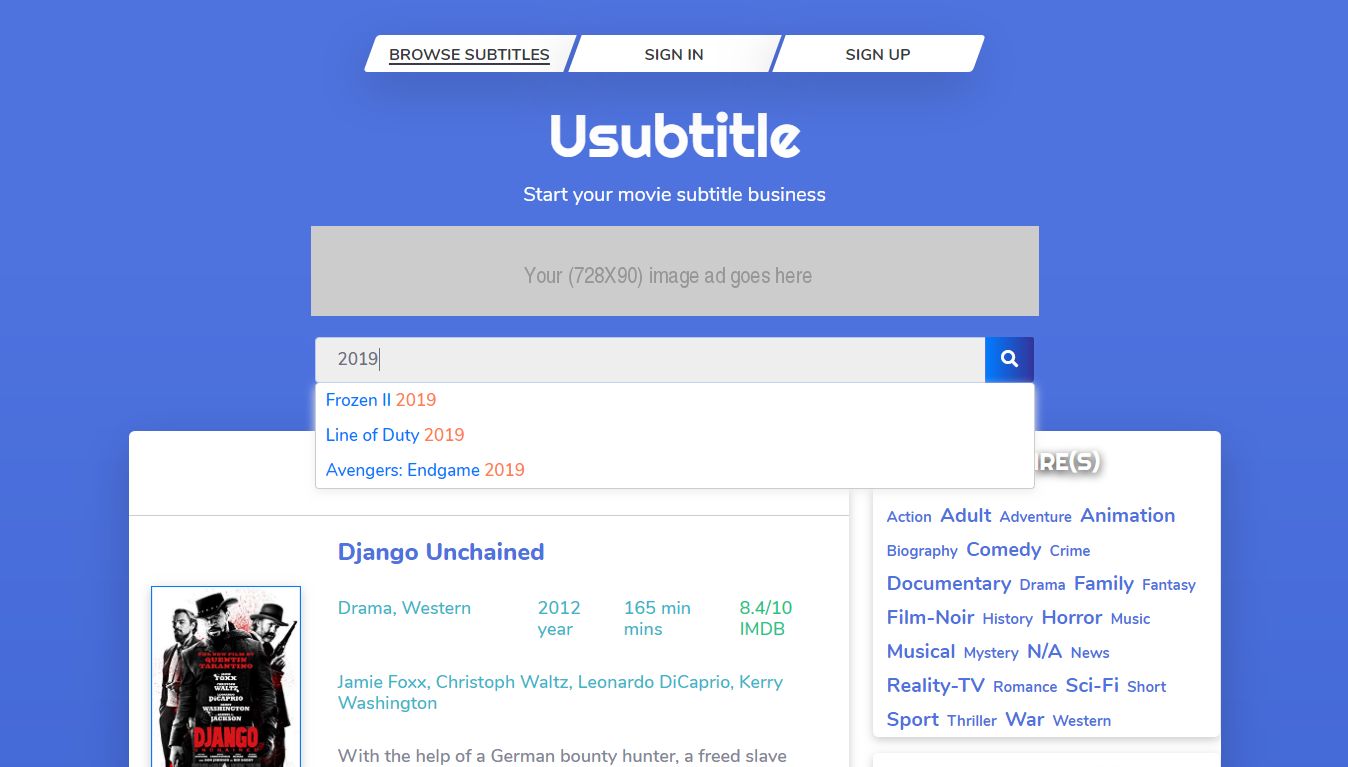Image resolution: width=1348 pixels, height=767 pixels.
Task: Open the Short genre tag
Action: 1146,687
